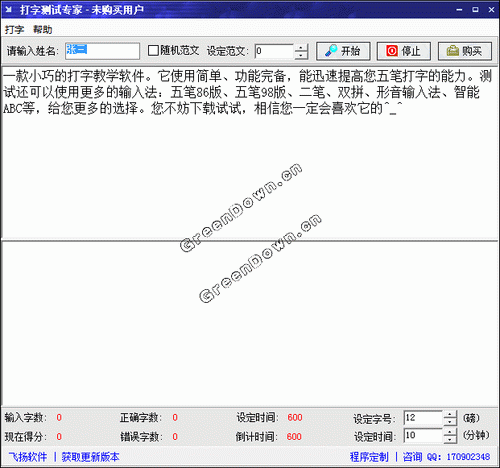This screenshot has width=500, height=468.
Task: Increase 设定字号 font size with up arrow
Action: [x=450, y=414]
